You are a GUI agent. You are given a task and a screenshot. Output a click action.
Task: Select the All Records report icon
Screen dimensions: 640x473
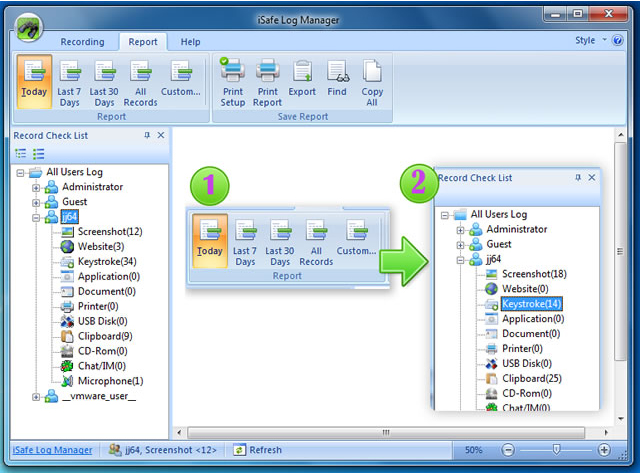click(x=140, y=82)
